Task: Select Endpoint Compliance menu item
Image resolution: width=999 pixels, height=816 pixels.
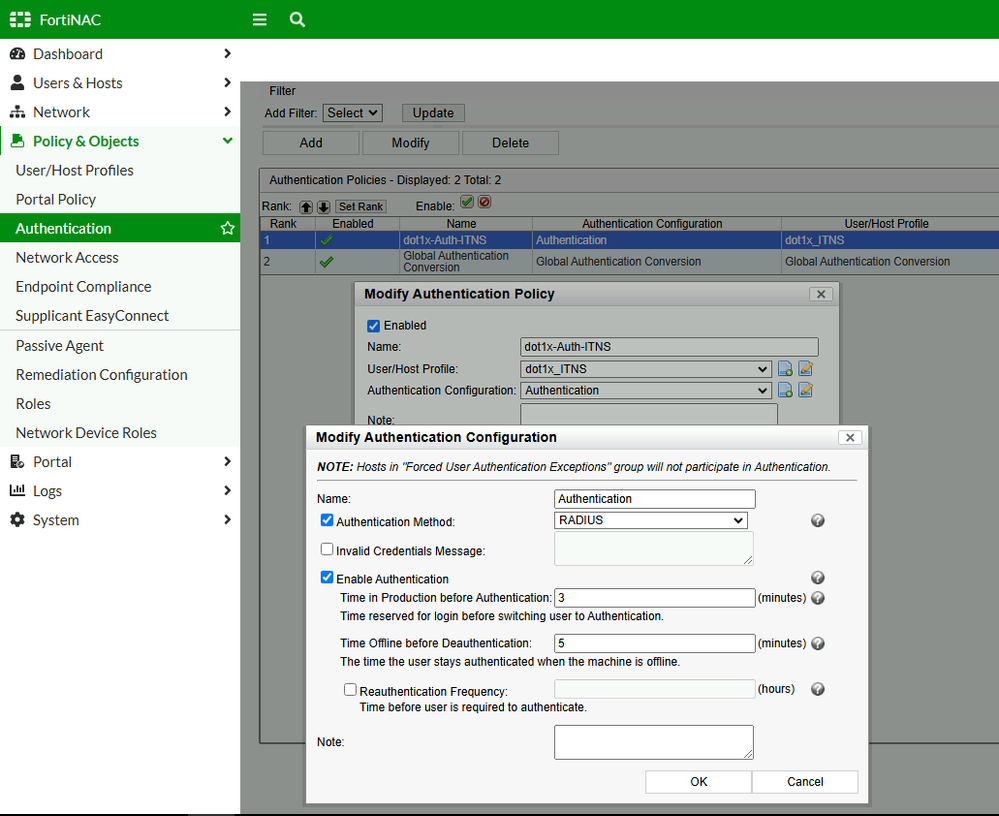Action: (x=83, y=286)
